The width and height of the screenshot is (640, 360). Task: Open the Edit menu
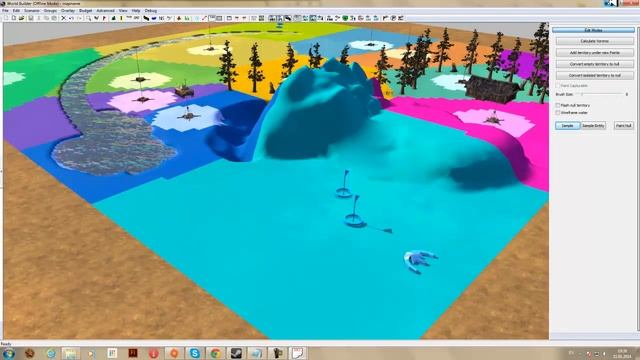coord(16,11)
